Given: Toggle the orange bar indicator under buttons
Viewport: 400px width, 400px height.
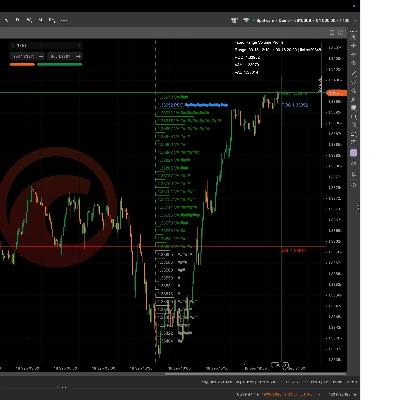Looking at the screenshot, I should click(x=22, y=65).
